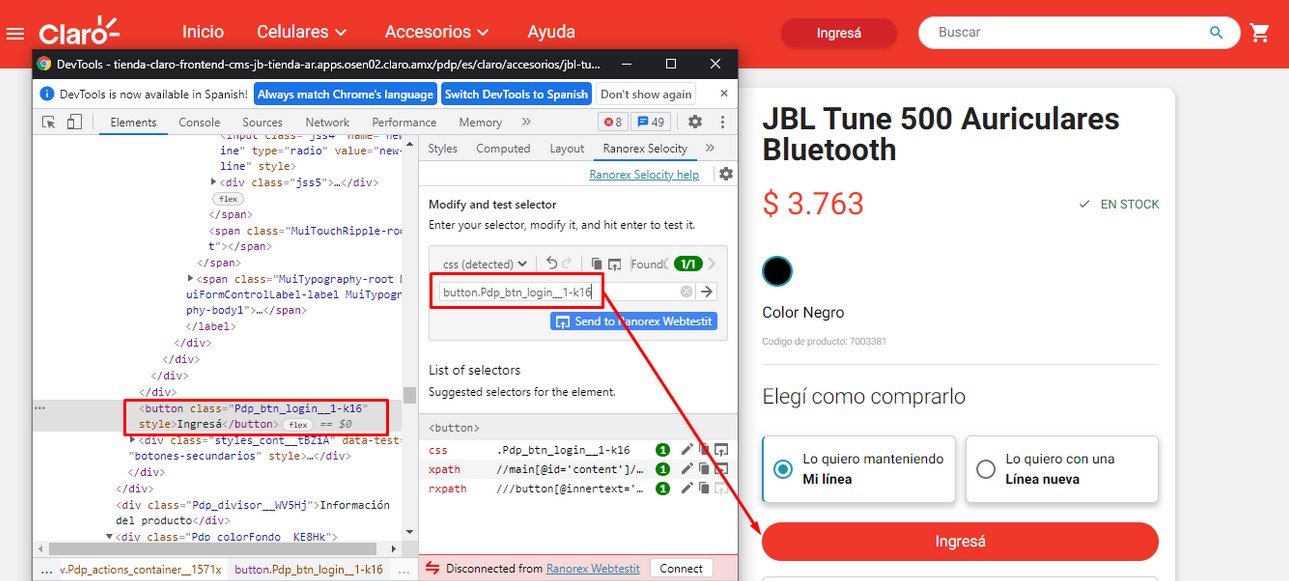
Task: Click the search magnifier icon
Action: 1217,32
